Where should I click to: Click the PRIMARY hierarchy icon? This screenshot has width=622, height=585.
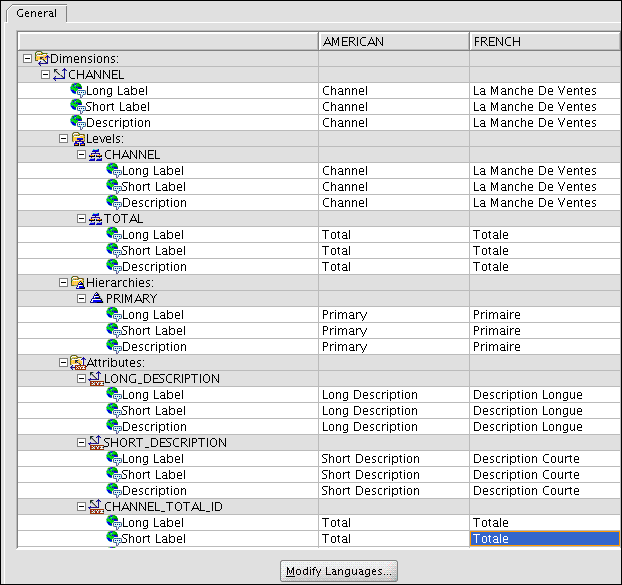(x=95, y=299)
